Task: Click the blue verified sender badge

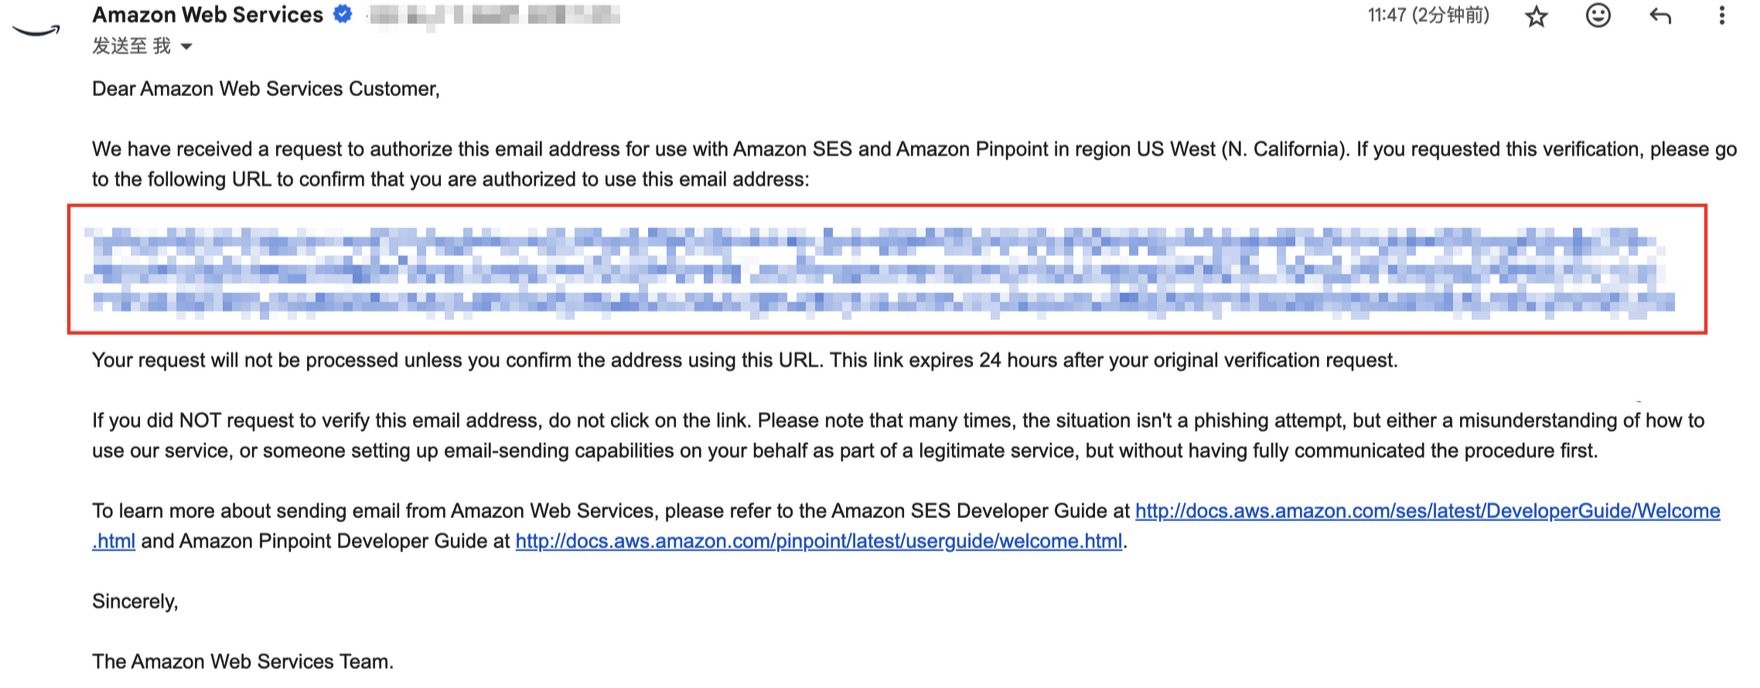Action: 343,14
